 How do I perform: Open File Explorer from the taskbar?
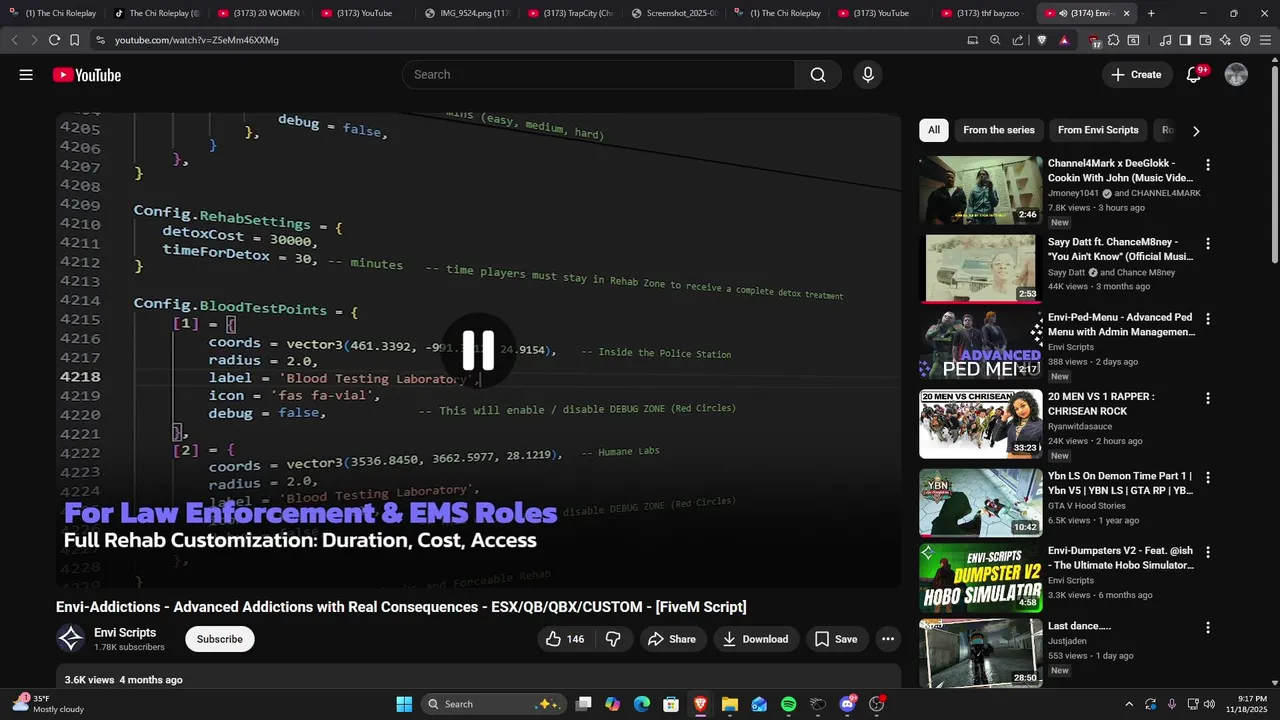(x=729, y=704)
